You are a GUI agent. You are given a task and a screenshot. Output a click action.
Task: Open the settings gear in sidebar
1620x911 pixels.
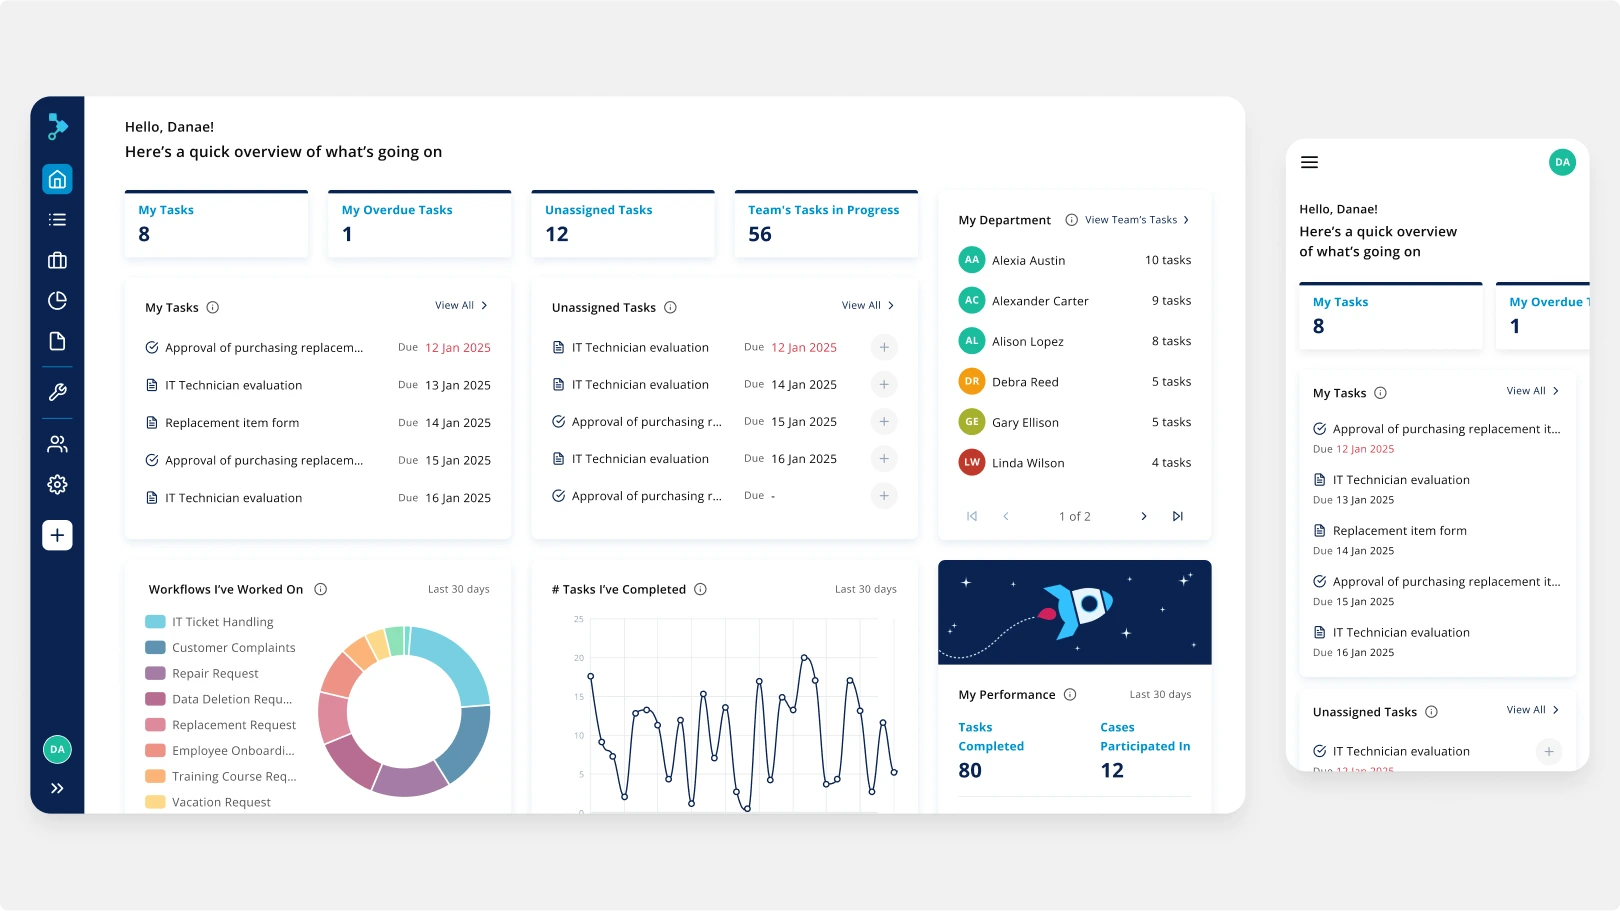click(x=57, y=485)
